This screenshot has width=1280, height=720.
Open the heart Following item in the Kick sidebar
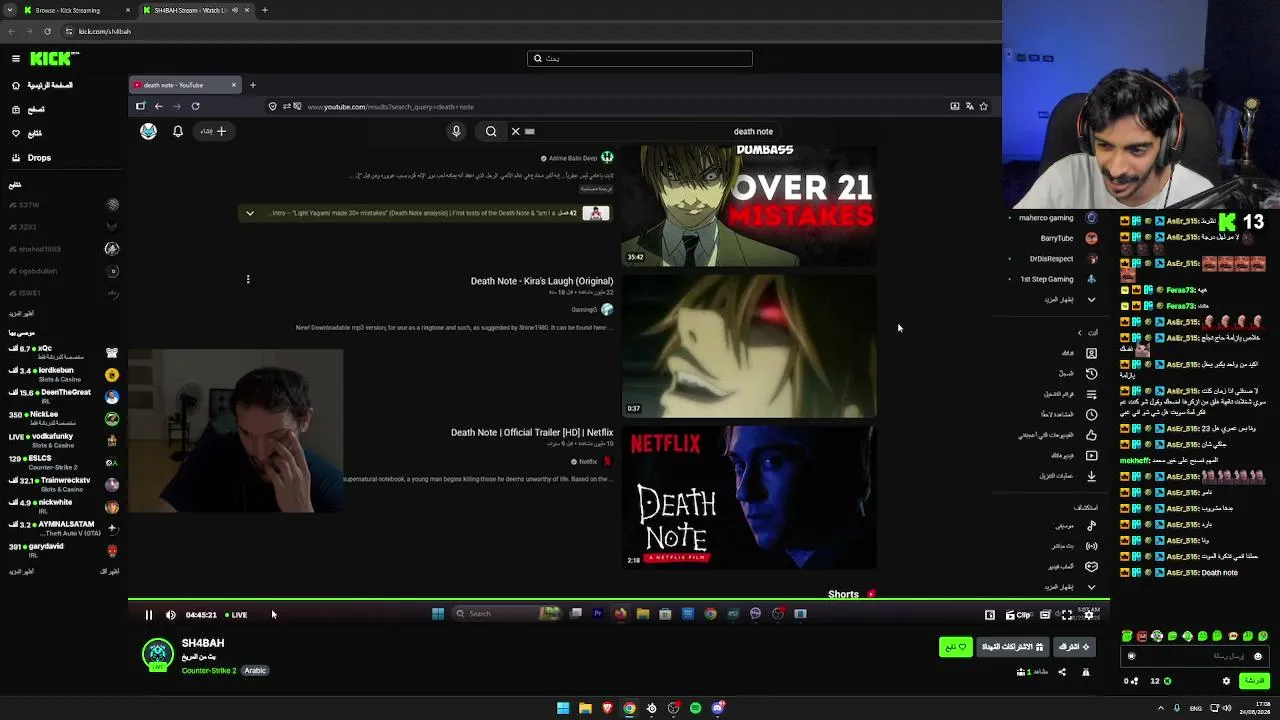tap(27, 134)
